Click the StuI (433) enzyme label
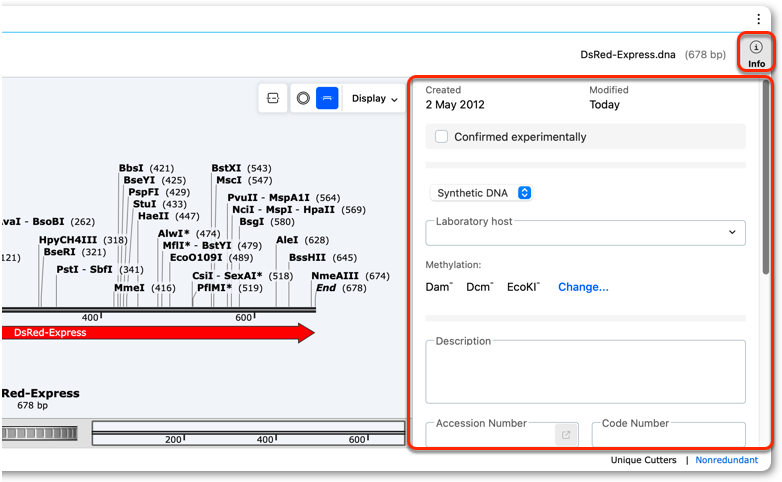This screenshot has height=482, width=782. [160, 204]
